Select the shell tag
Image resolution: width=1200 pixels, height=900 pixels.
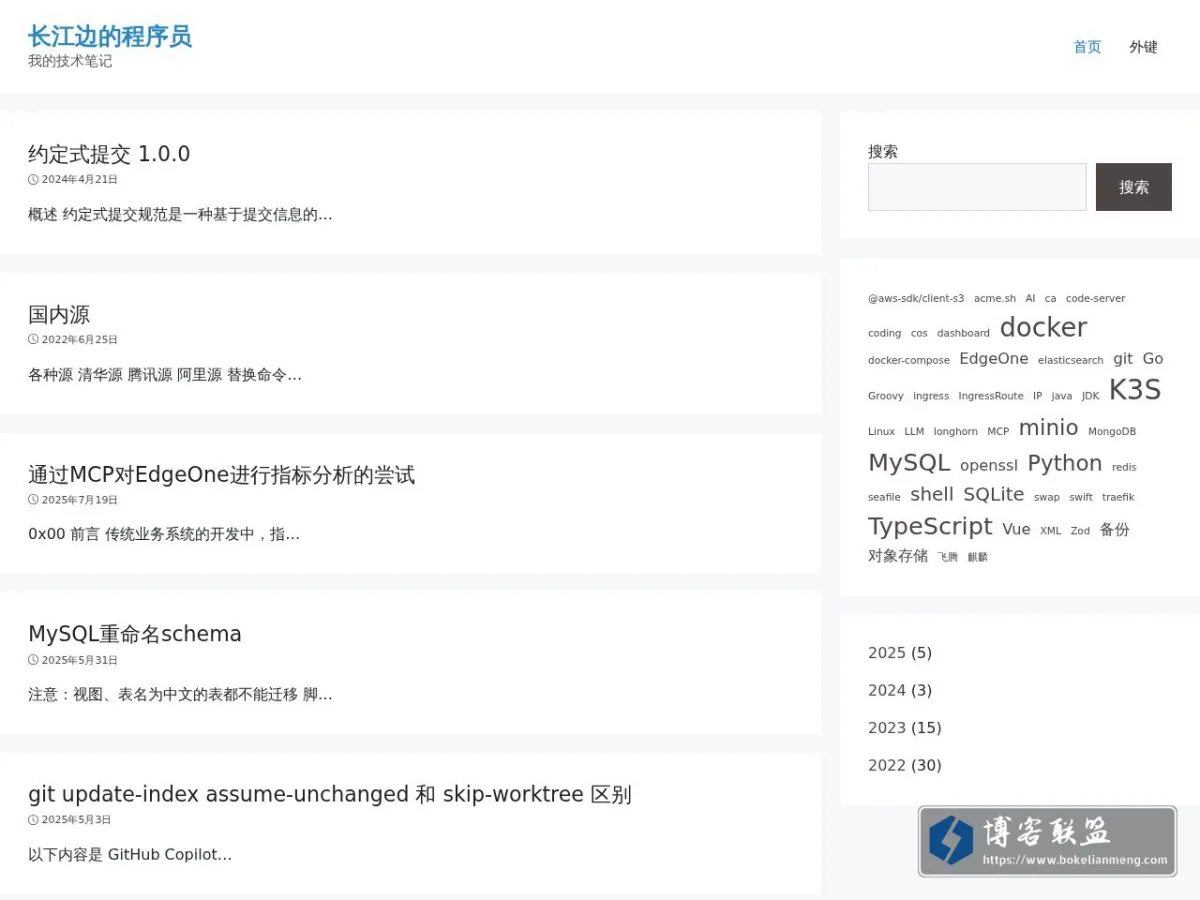932,494
